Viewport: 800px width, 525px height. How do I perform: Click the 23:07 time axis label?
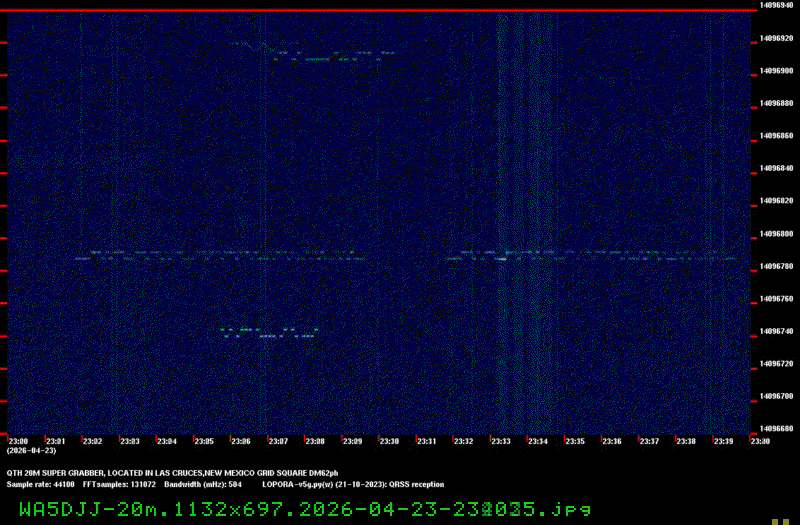277,441
